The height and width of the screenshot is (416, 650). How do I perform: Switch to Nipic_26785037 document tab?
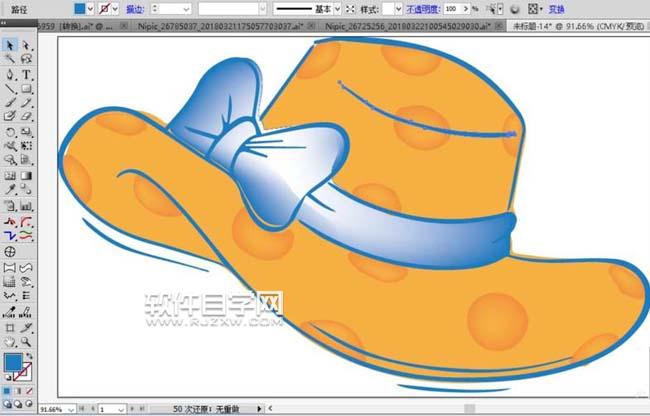tap(221, 26)
